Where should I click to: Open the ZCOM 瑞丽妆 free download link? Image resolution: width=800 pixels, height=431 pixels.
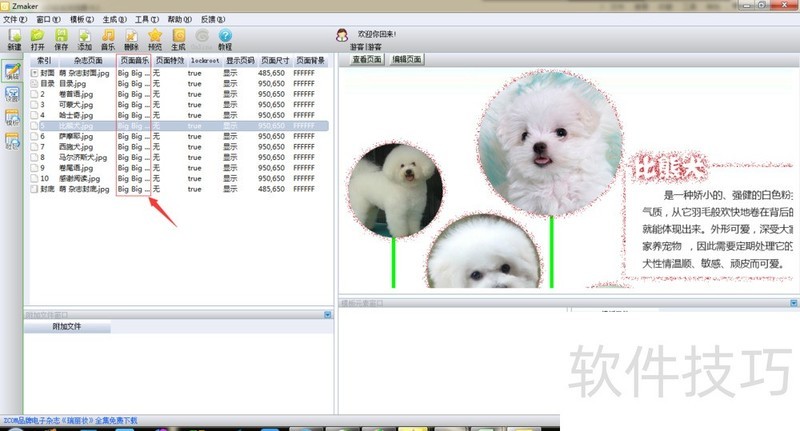click(x=70, y=421)
